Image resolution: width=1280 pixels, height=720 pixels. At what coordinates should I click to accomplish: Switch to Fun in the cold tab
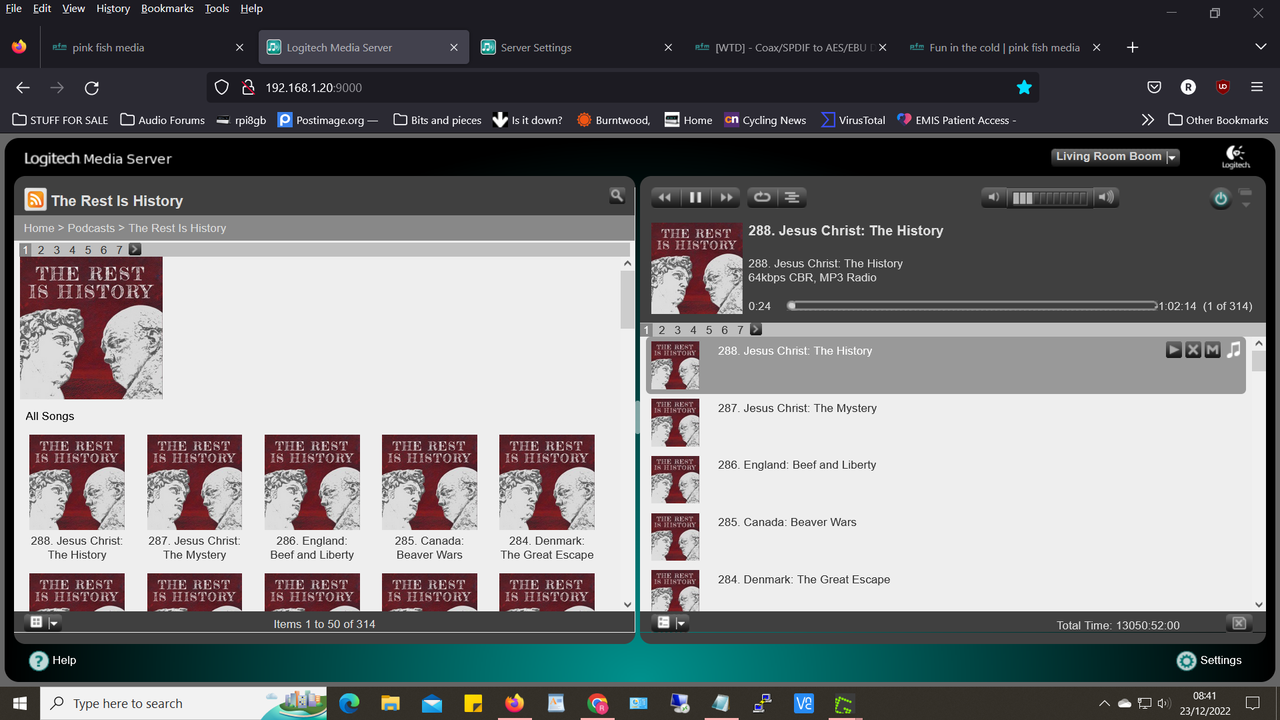click(x=1003, y=47)
